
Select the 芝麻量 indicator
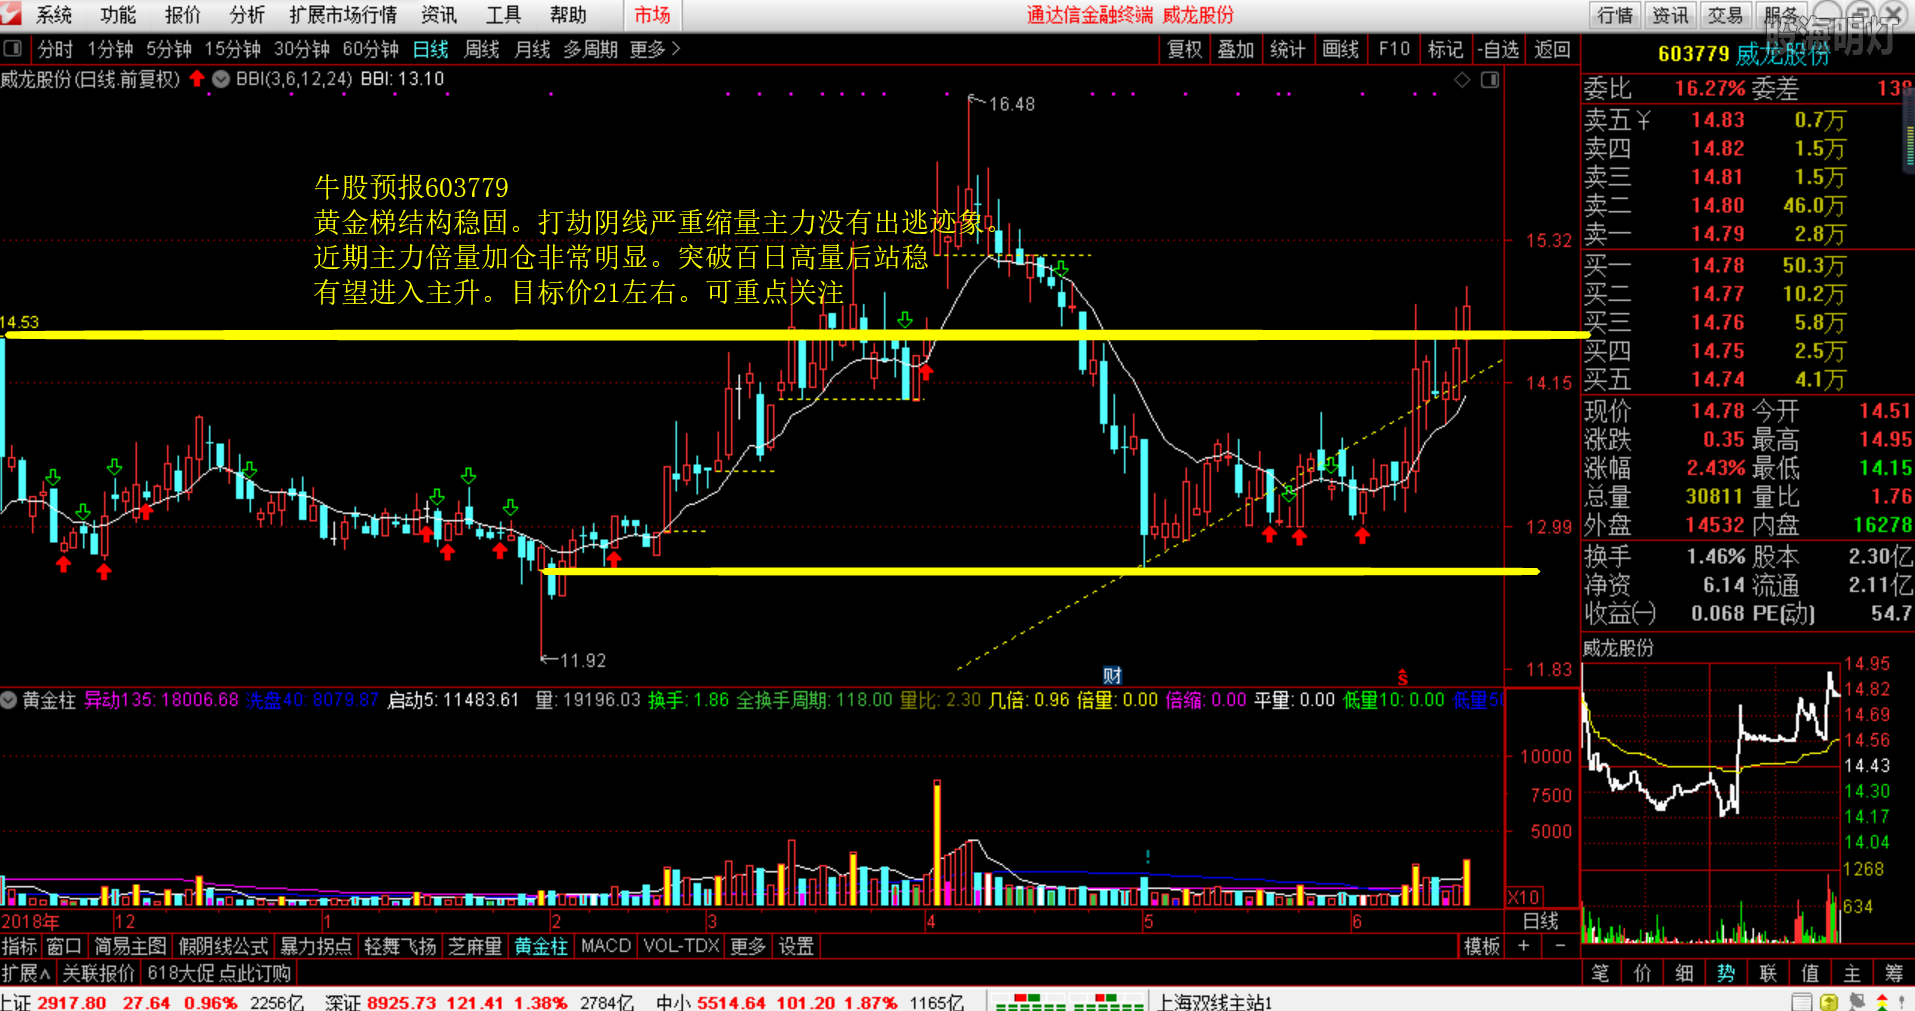[475, 946]
